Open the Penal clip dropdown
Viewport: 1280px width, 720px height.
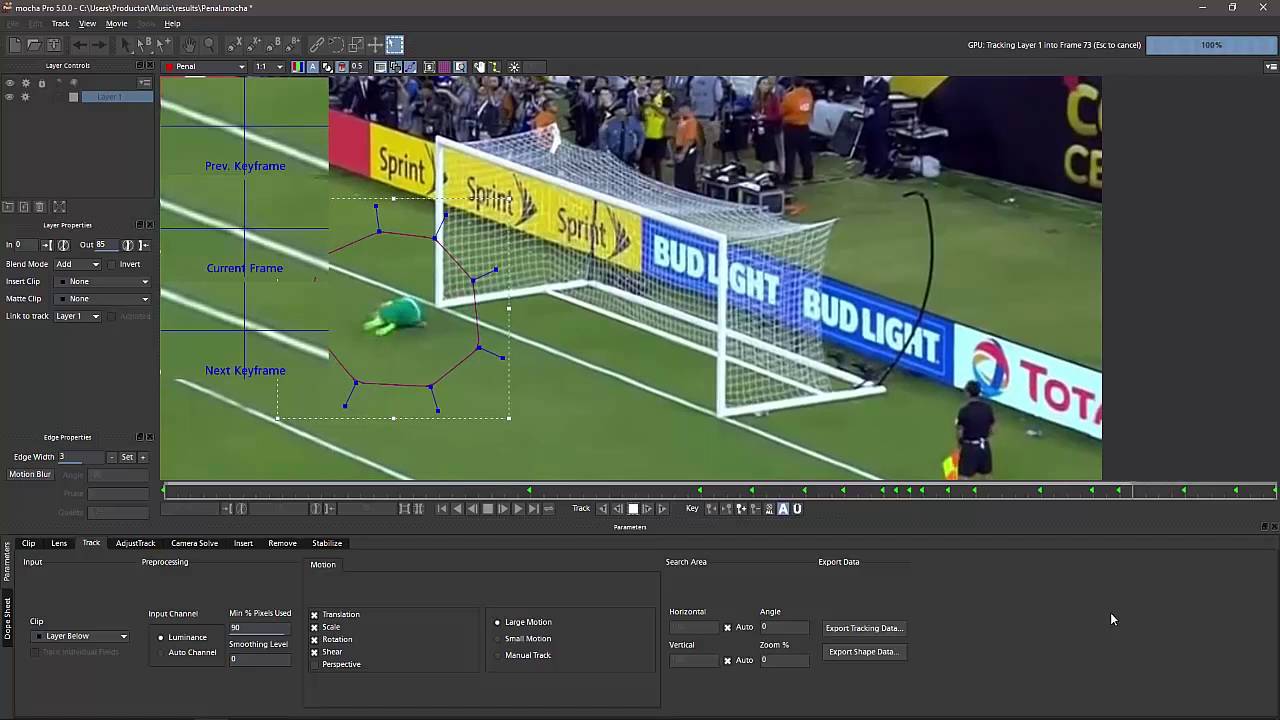tap(206, 67)
